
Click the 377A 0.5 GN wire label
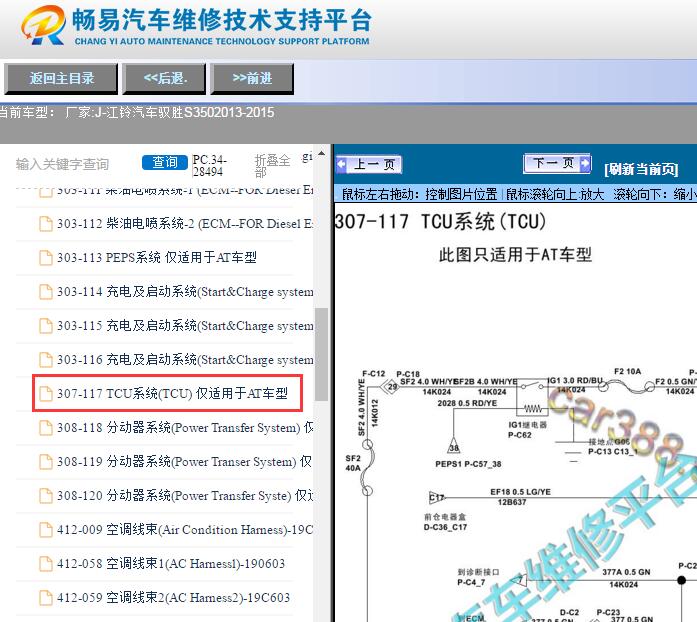pyautogui.click(x=626, y=572)
